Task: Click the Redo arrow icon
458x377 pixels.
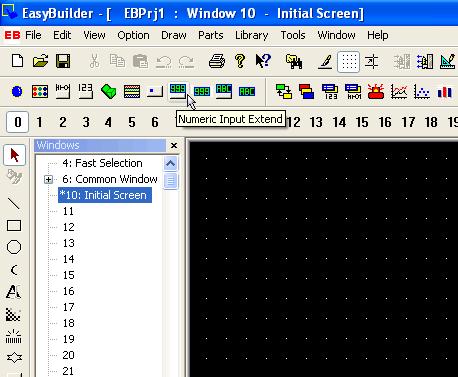Action: point(186,62)
